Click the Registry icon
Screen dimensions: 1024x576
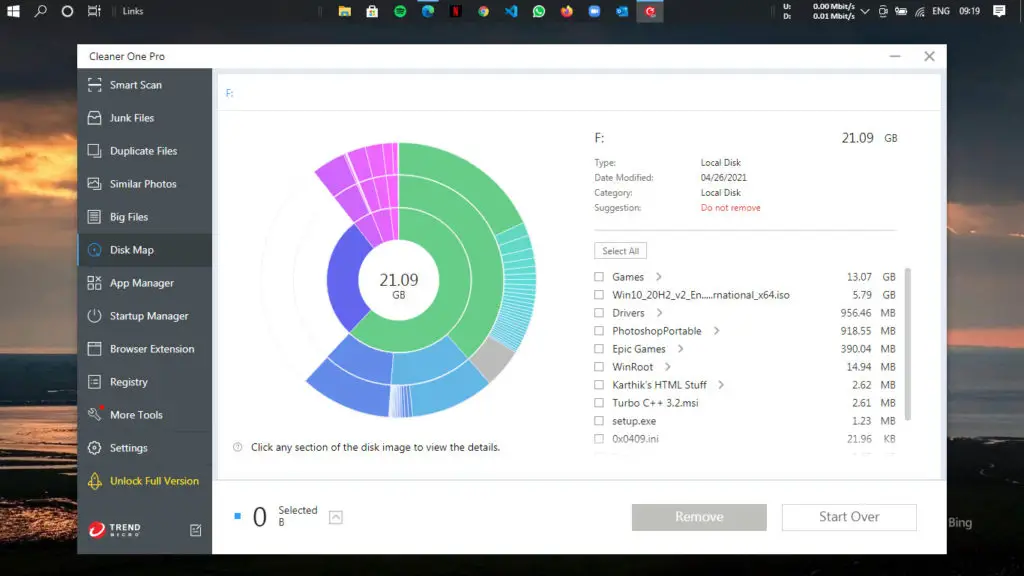(x=95, y=381)
